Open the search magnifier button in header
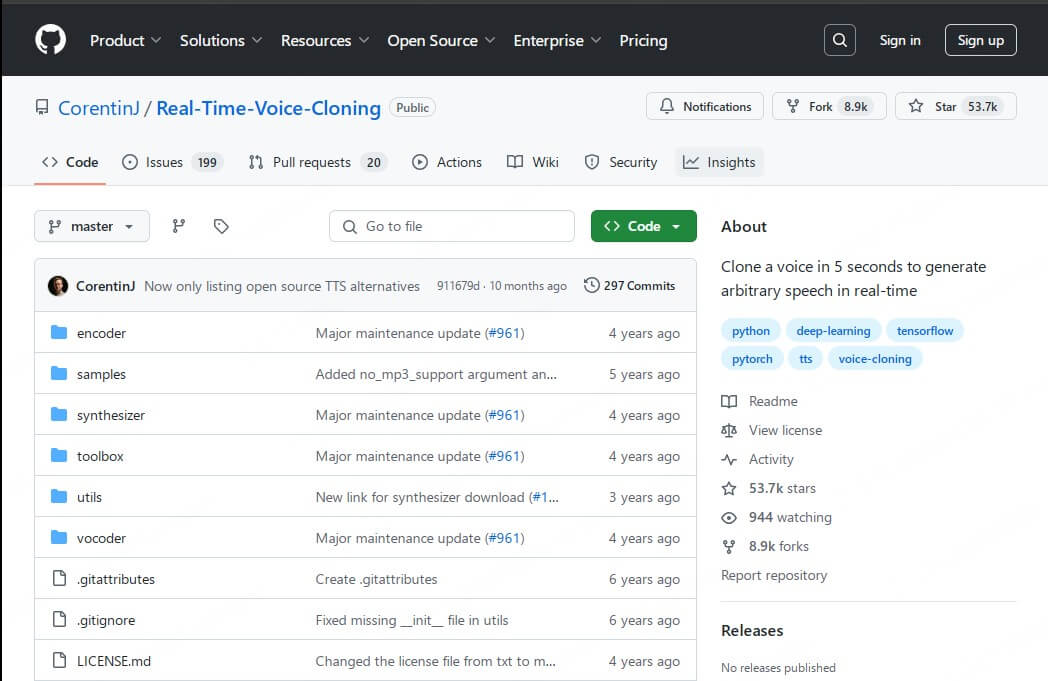1048x681 pixels. pos(839,40)
